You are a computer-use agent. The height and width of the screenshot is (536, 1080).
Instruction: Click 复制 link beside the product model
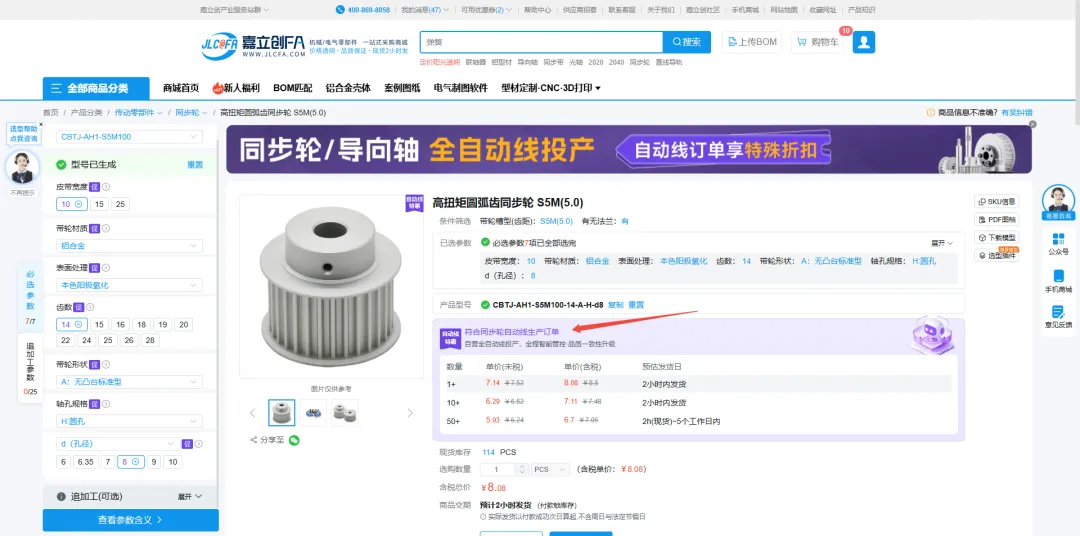coord(615,304)
